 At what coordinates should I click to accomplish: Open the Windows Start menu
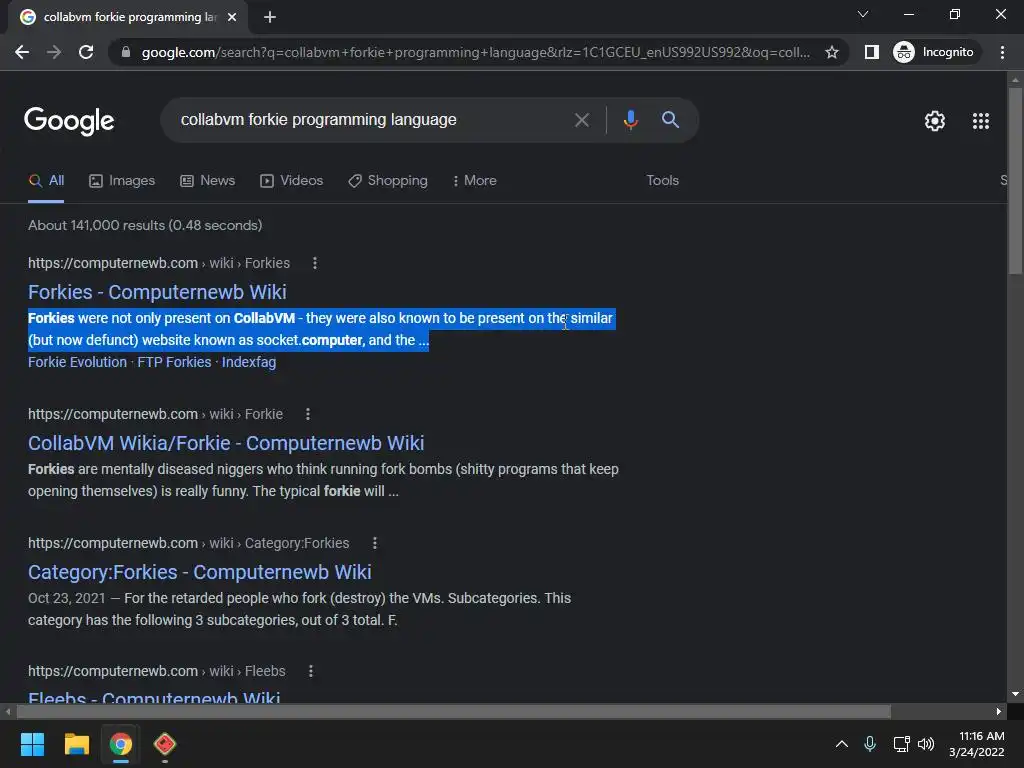pos(32,744)
